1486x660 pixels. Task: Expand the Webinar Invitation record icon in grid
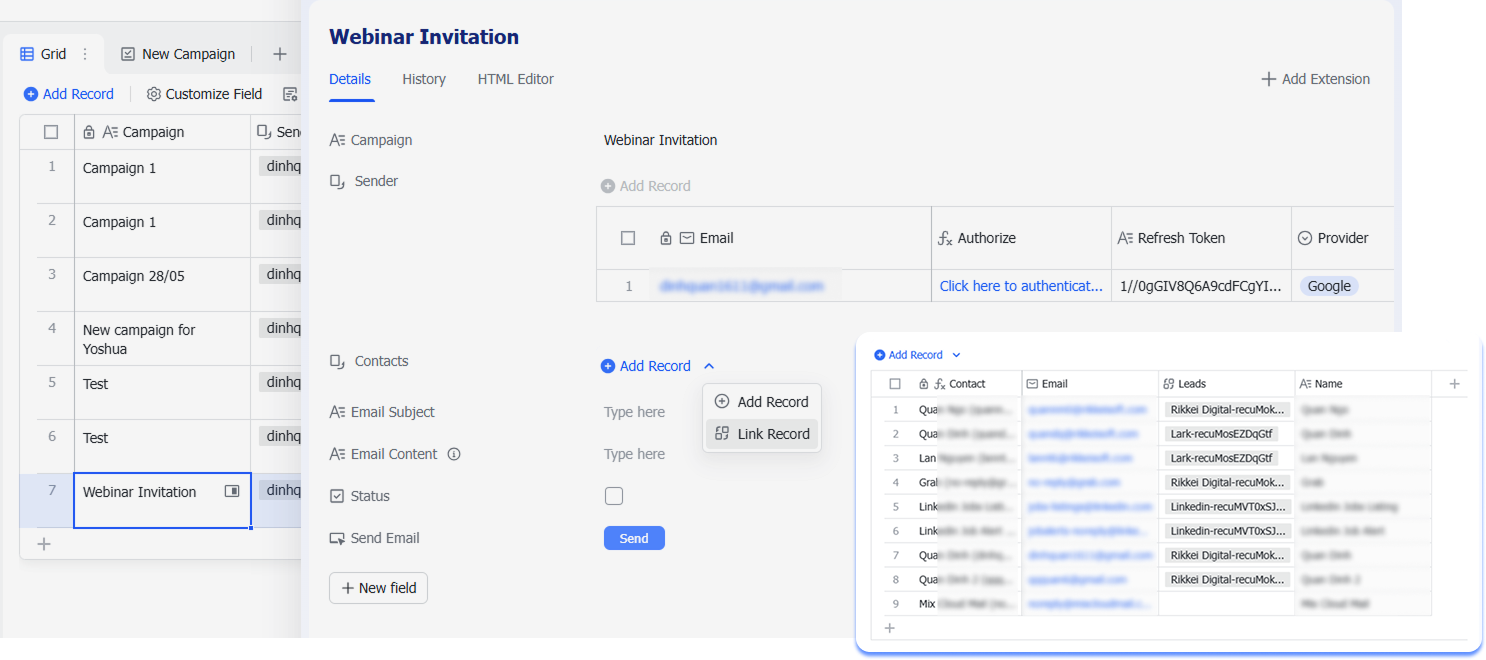232,491
